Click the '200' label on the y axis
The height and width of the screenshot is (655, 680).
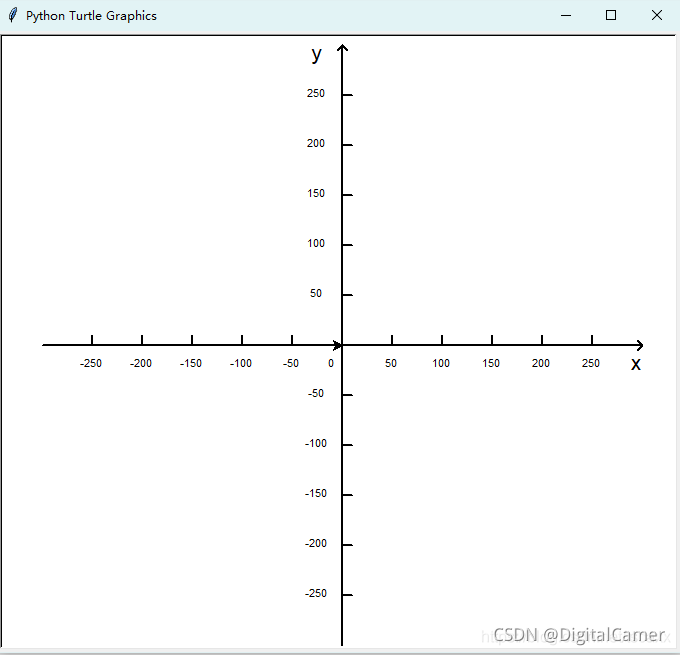[316, 143]
